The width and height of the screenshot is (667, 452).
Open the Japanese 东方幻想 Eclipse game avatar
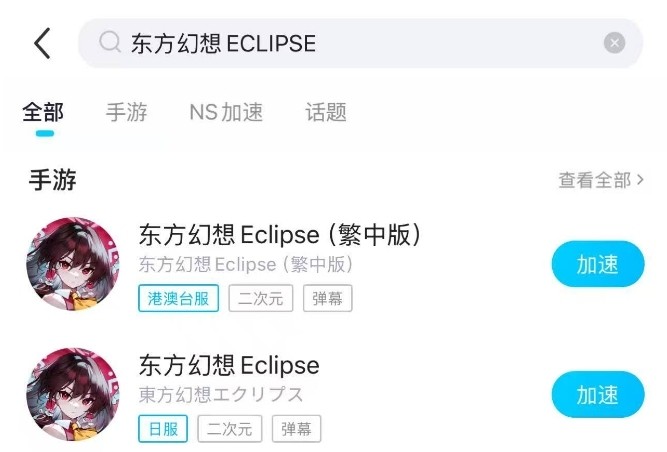point(73,394)
